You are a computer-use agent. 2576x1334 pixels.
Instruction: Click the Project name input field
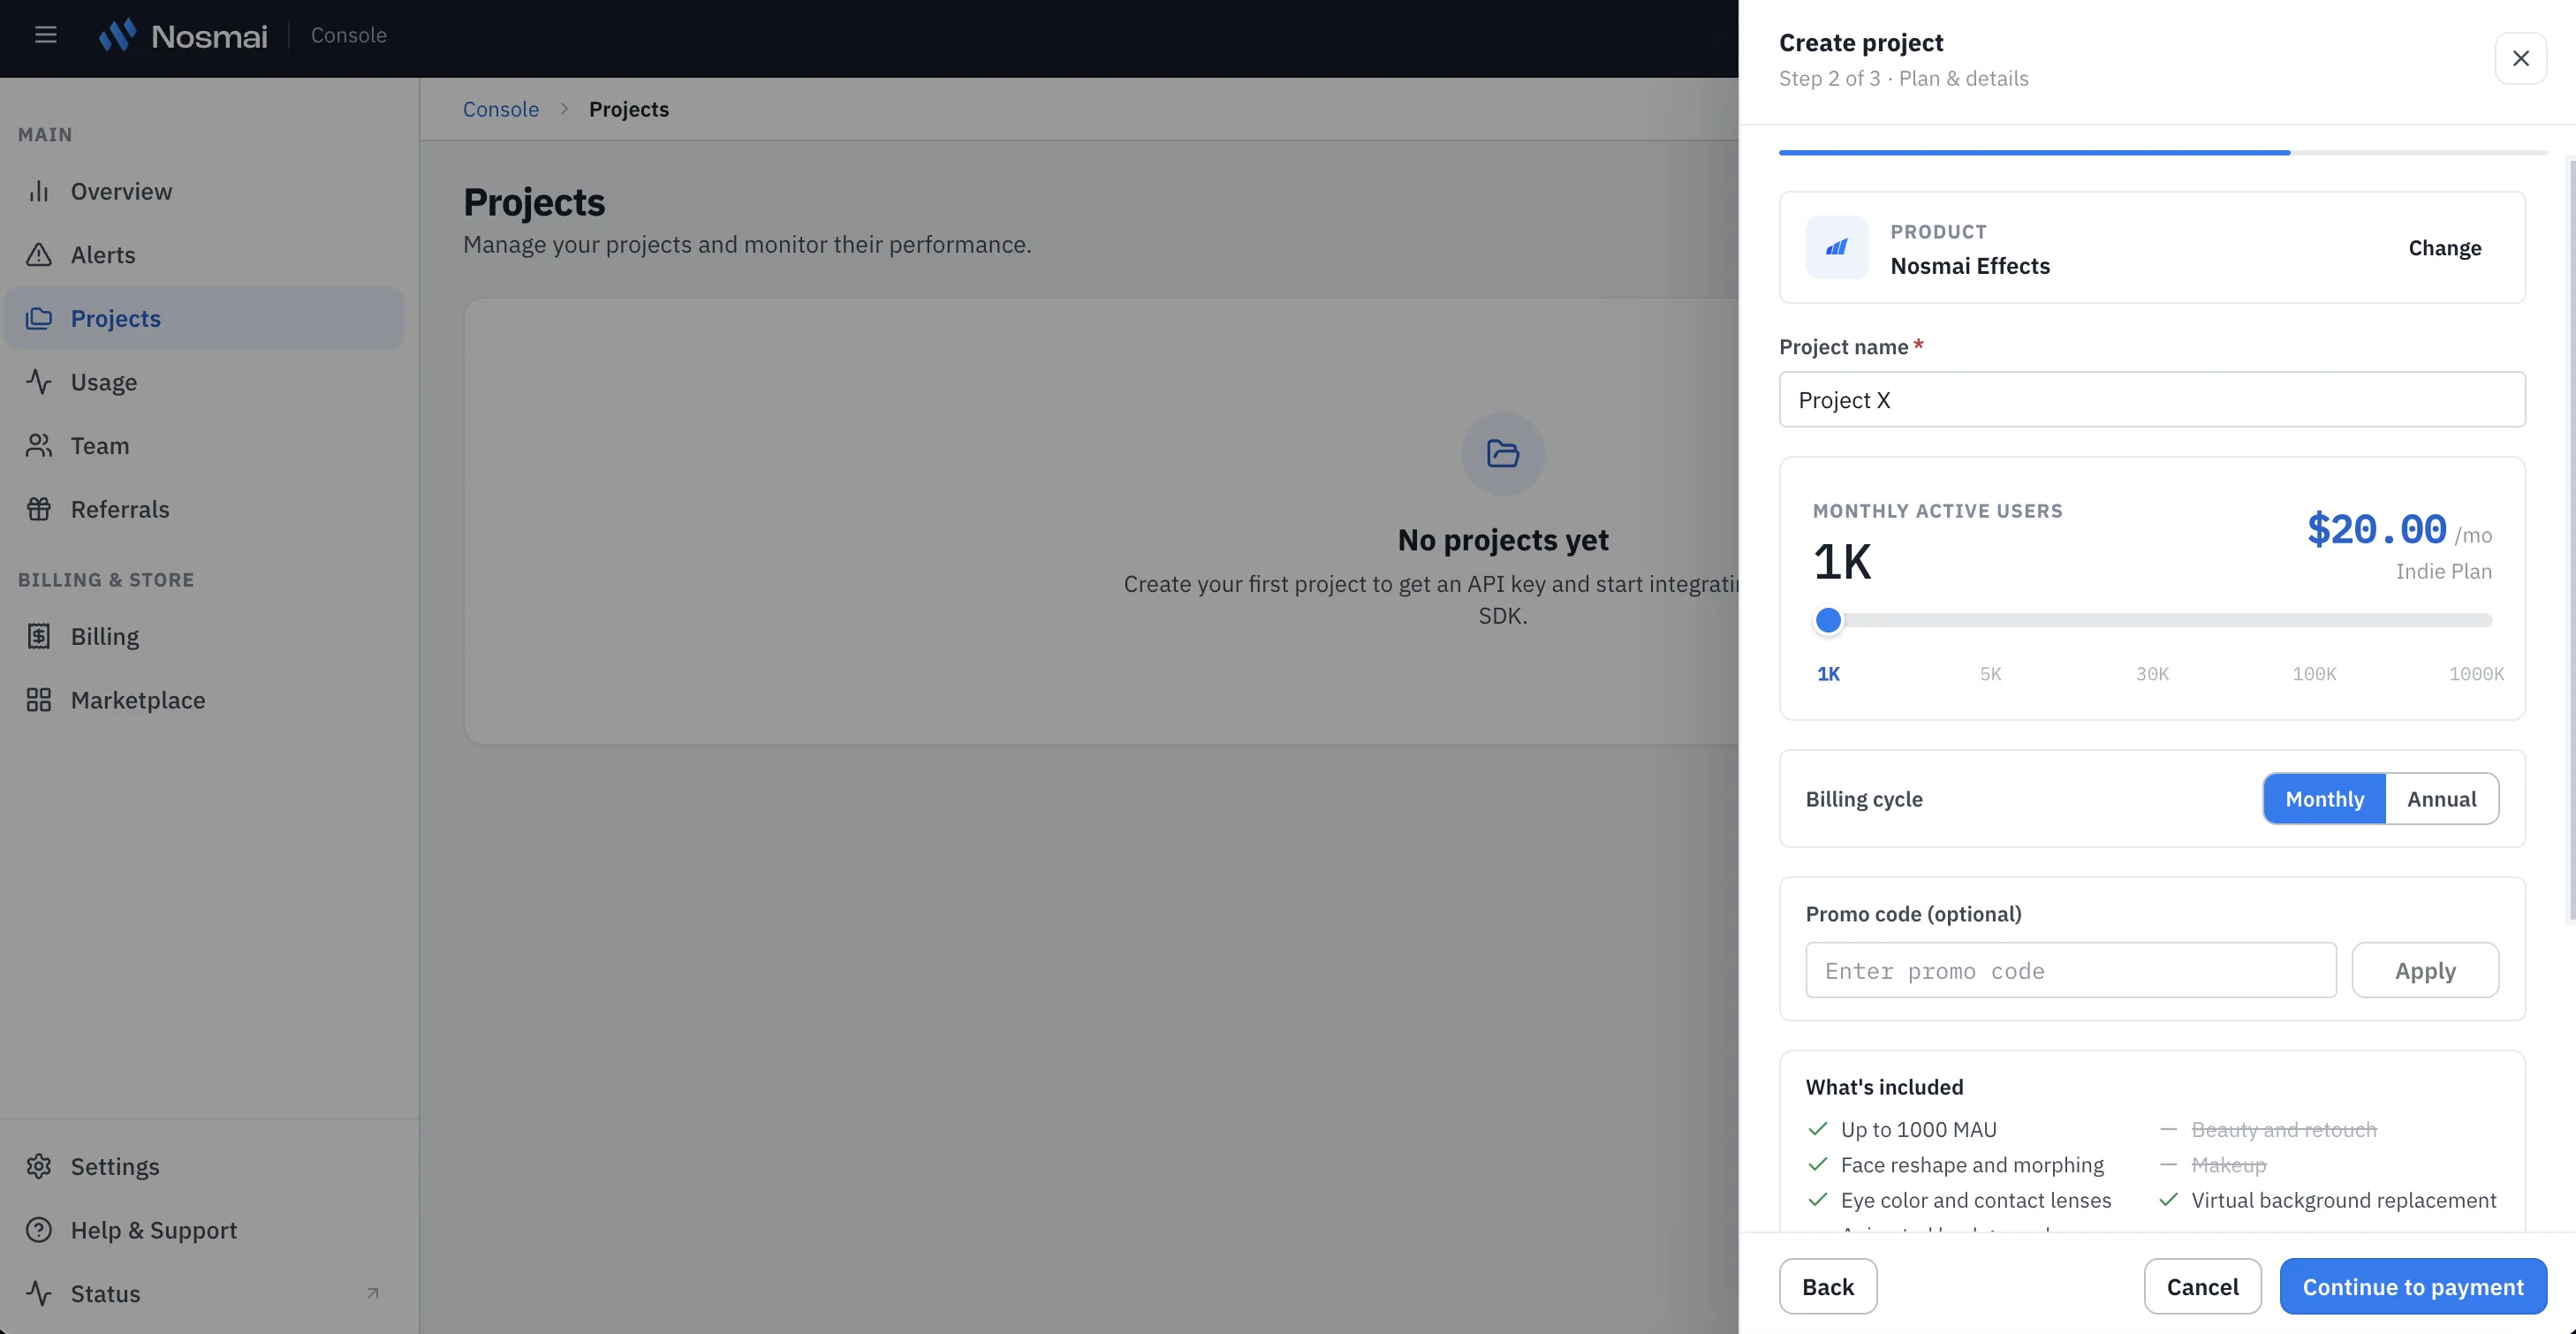pyautogui.click(x=2152, y=399)
